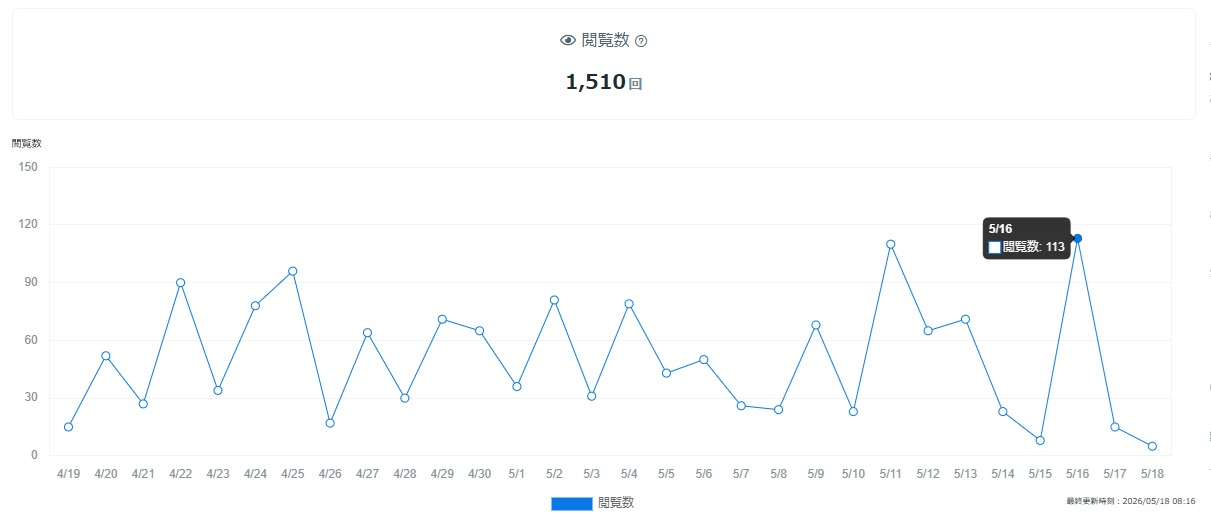Select the 5/2 peak data point

coord(554,300)
